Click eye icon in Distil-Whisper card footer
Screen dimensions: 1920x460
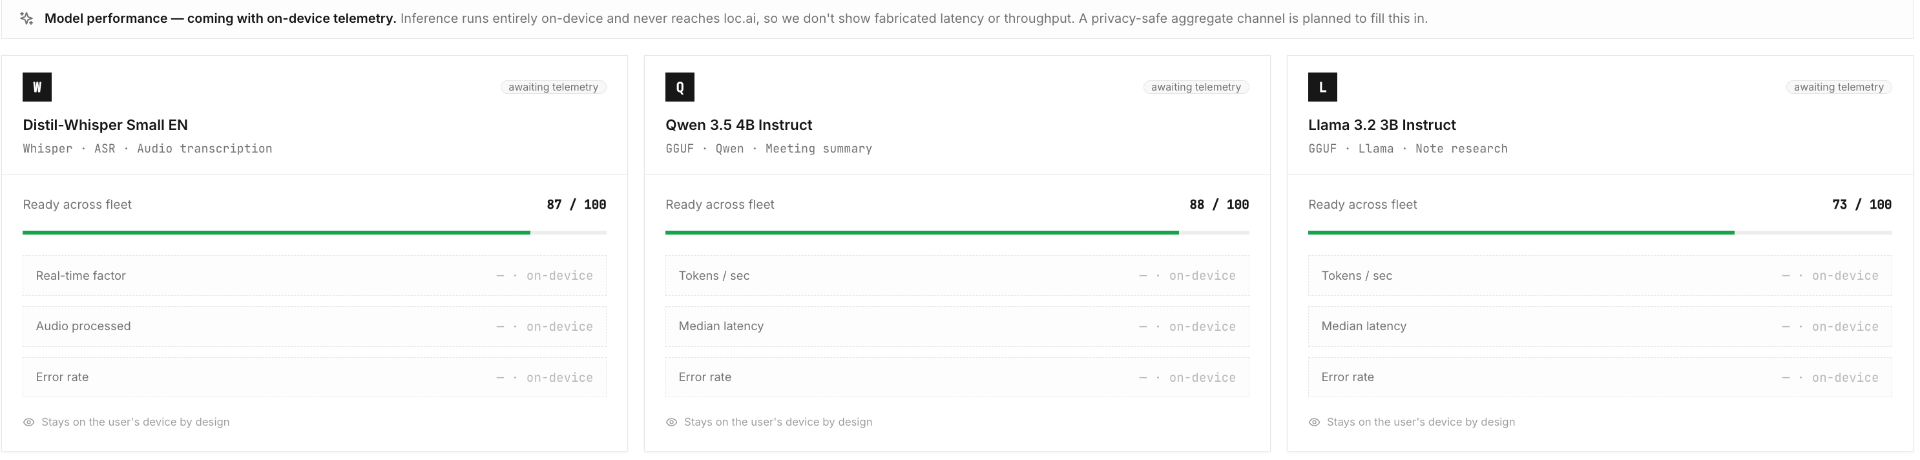pos(29,422)
